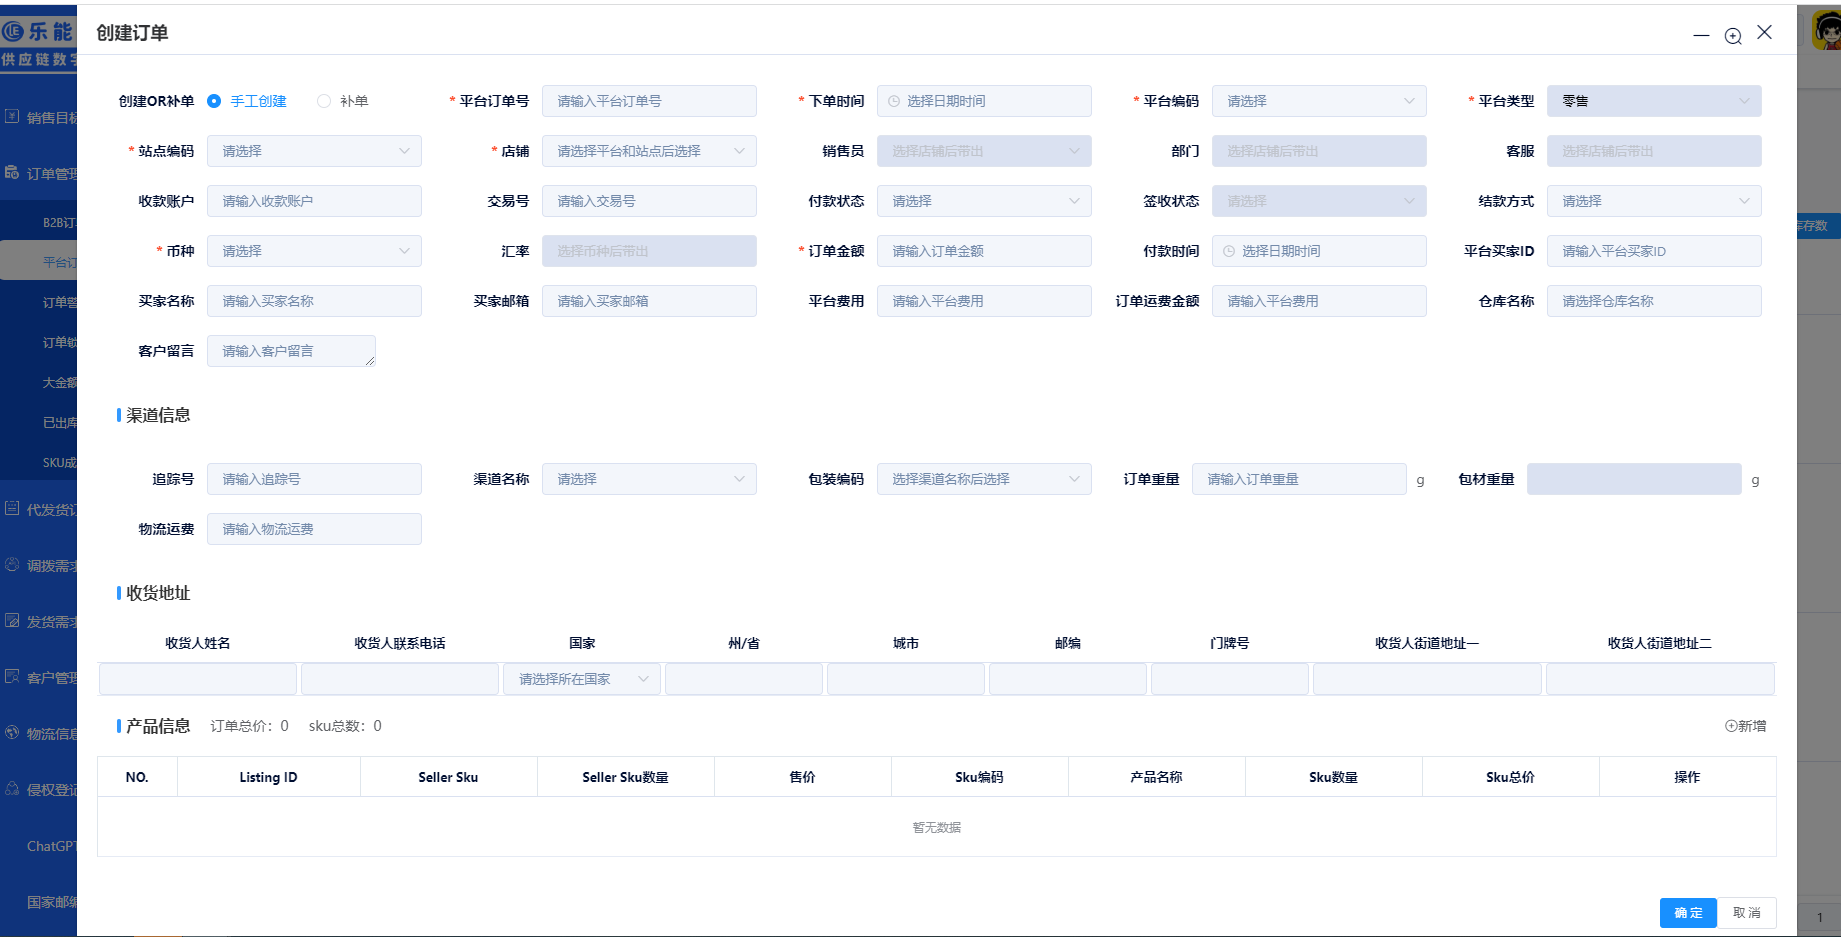
Task: Open the 币种 currency dropdown
Action: click(314, 251)
